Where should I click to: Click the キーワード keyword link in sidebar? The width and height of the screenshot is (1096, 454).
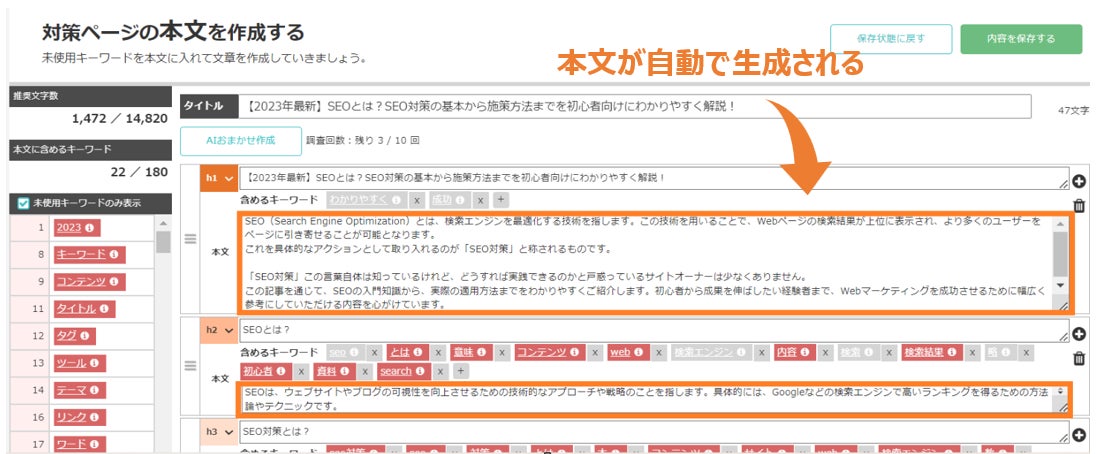(81, 254)
